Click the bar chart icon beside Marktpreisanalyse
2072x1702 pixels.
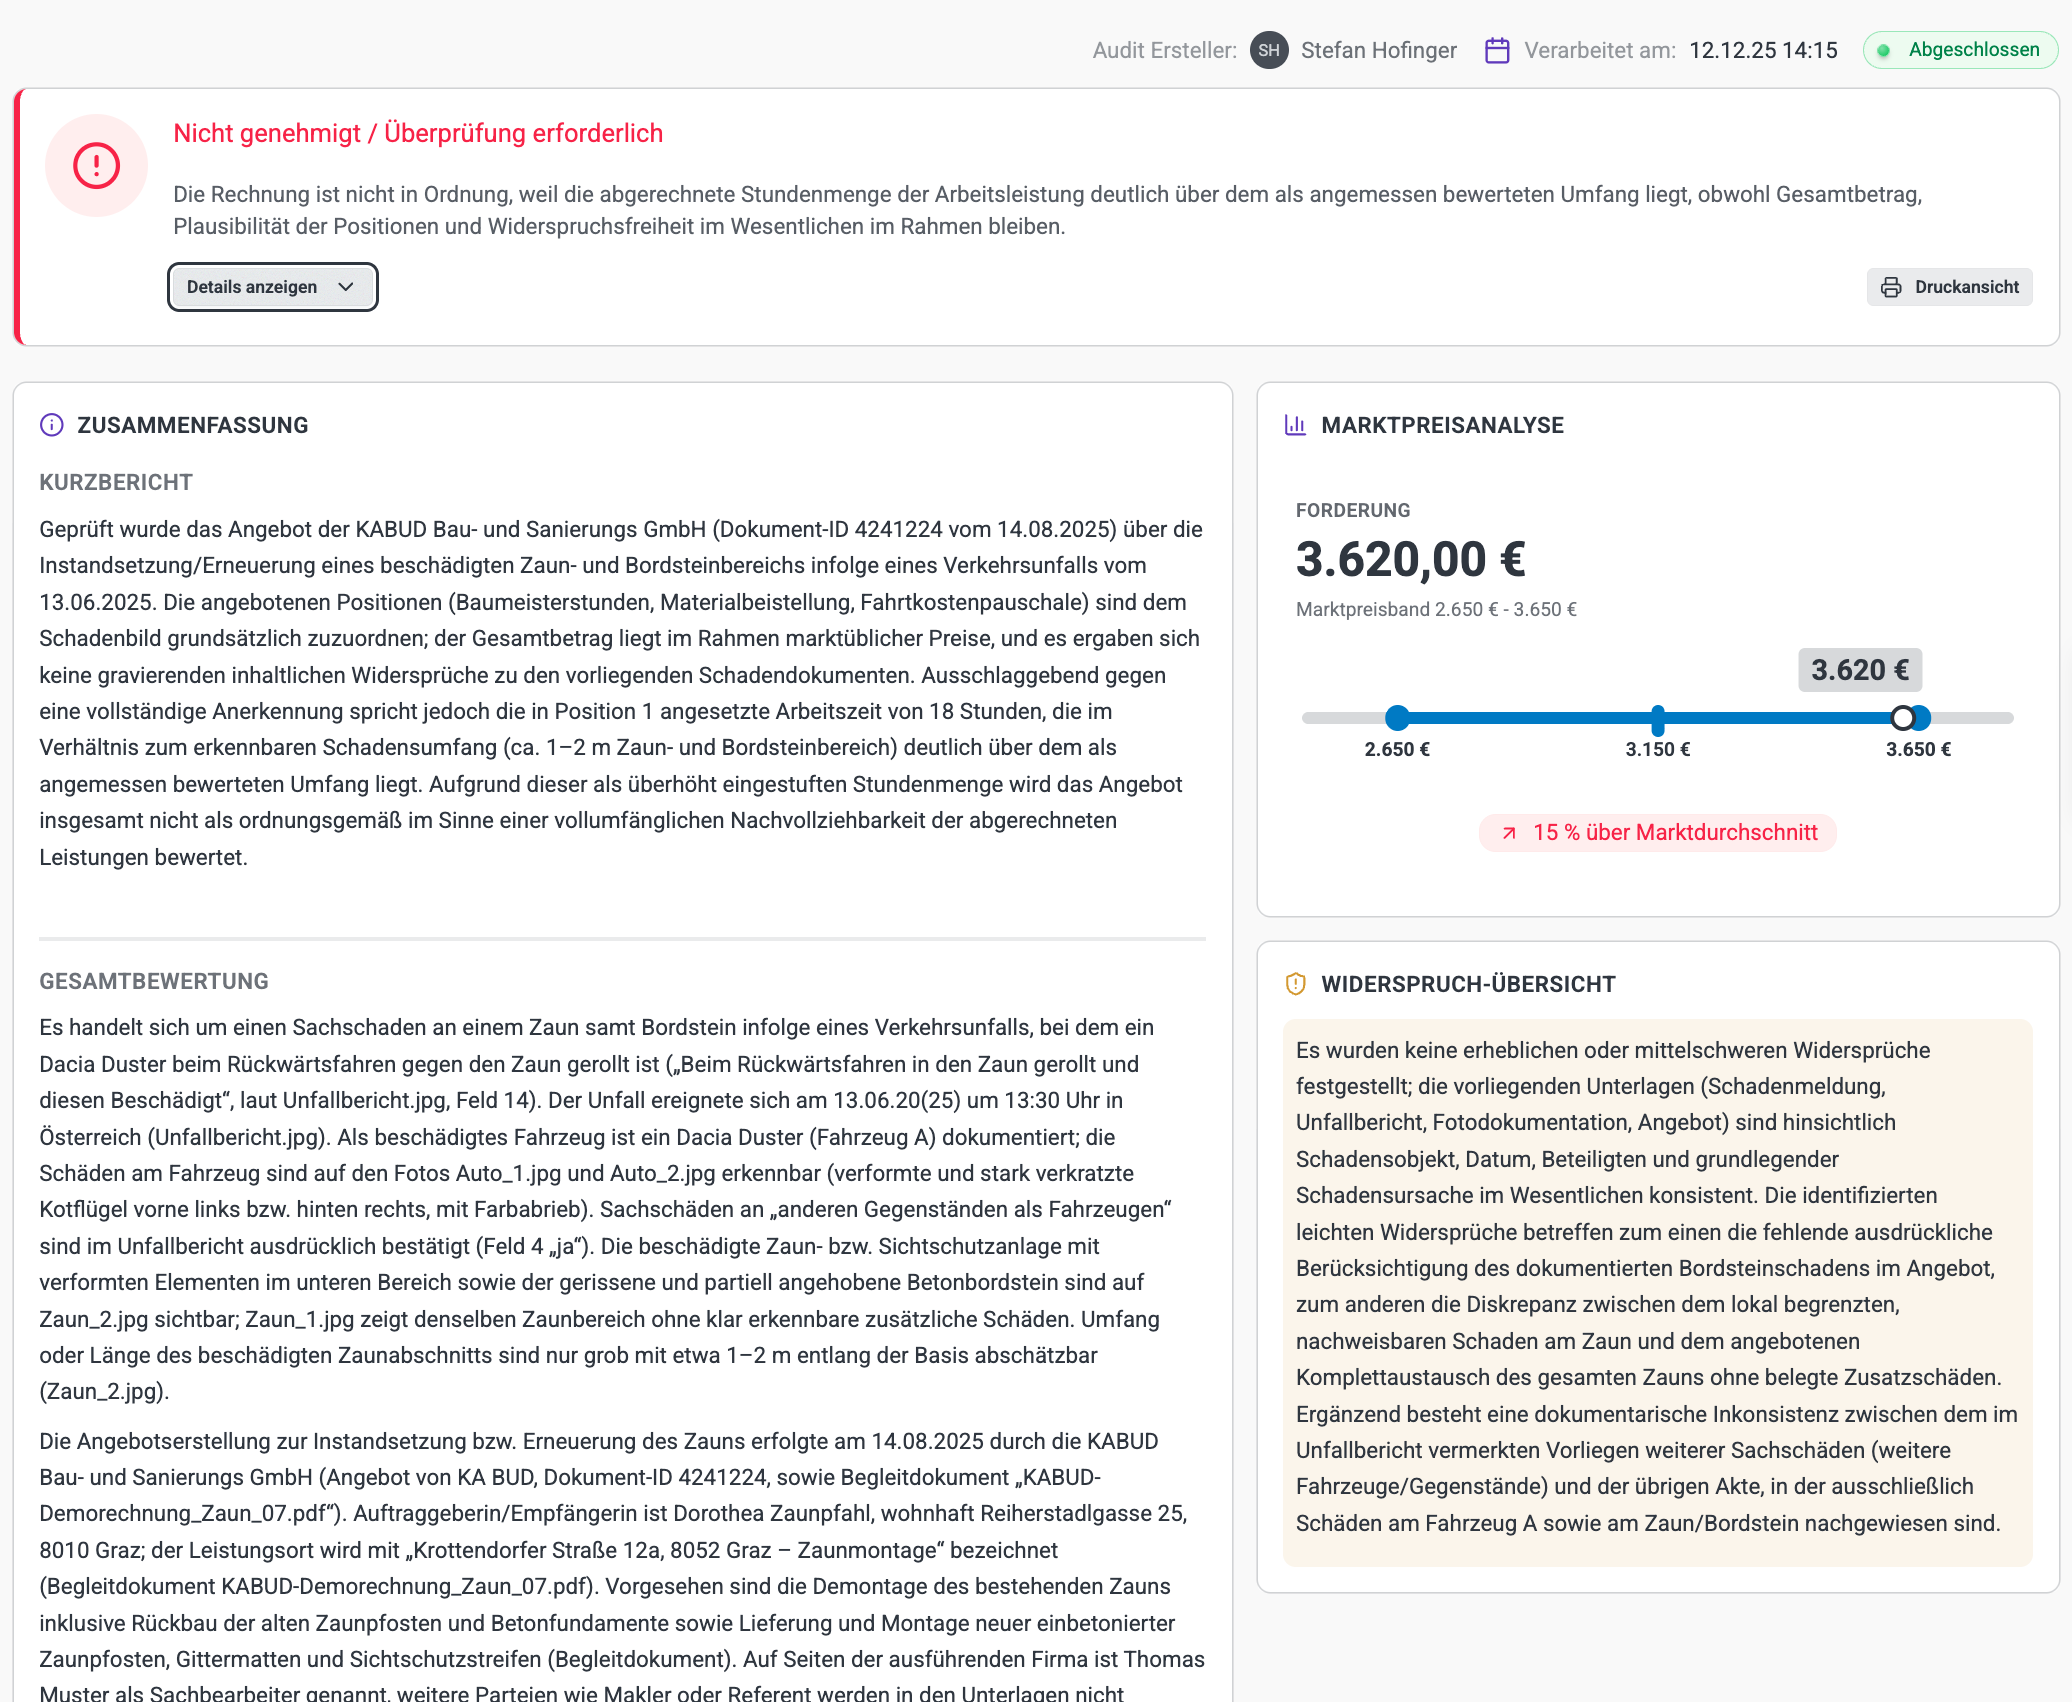[1295, 425]
